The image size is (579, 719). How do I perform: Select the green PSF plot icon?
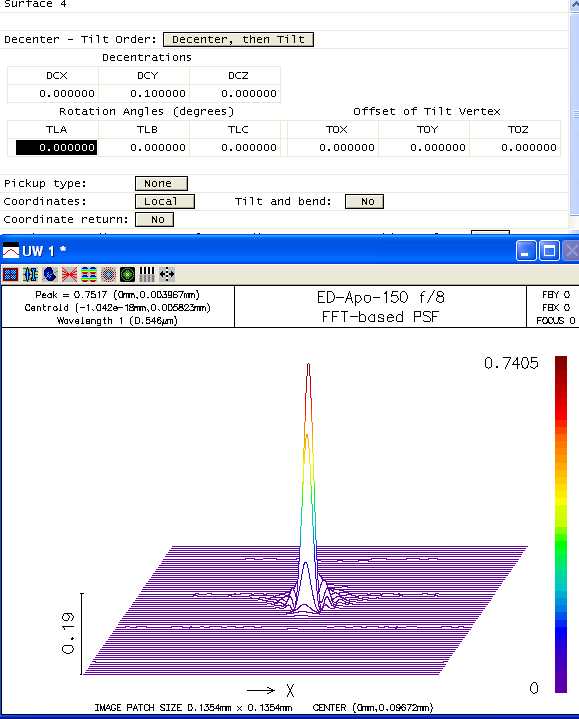coord(127,275)
